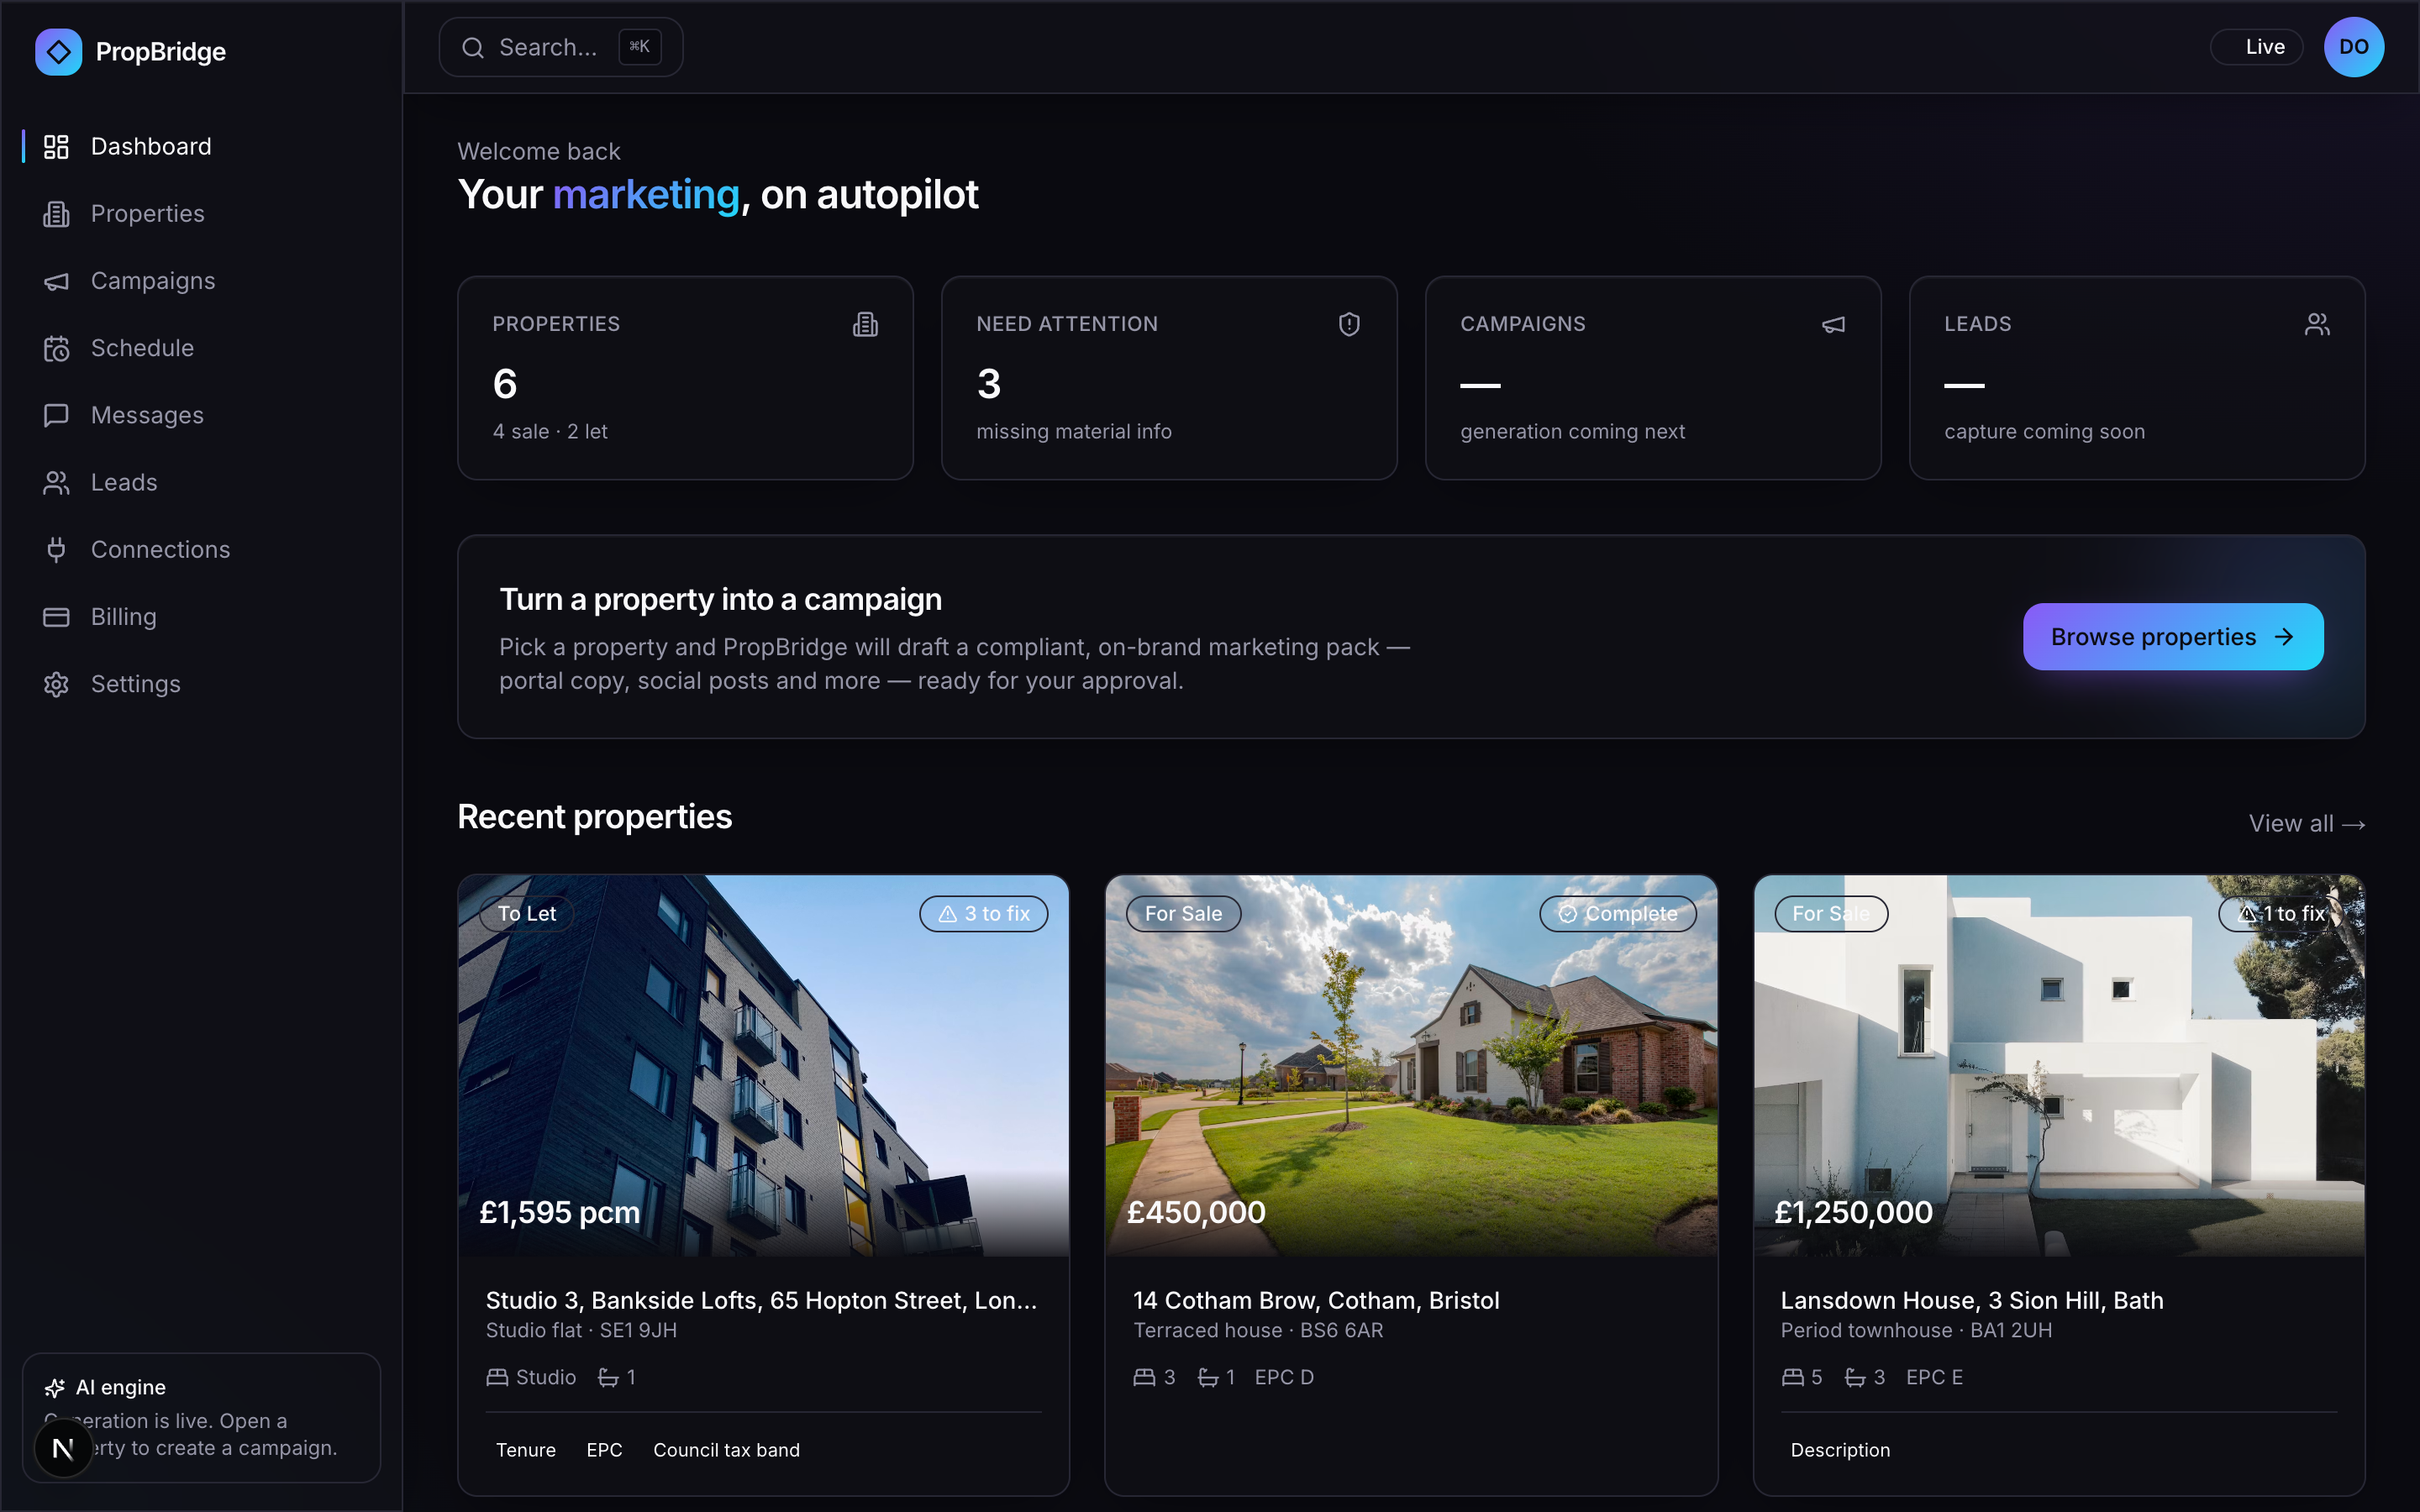
Task: Click the PropBridge diamond logo icon
Action: (x=58, y=51)
